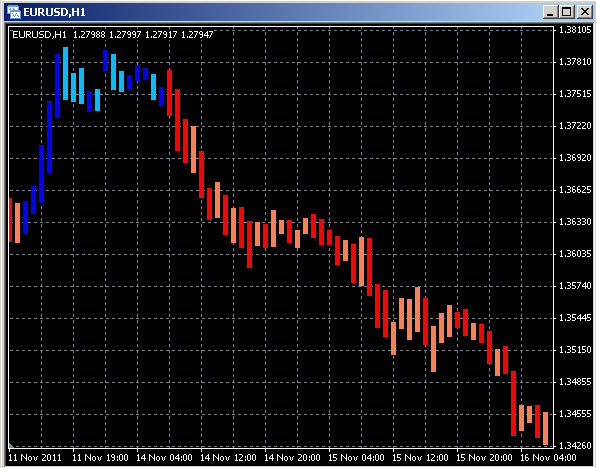596x468 pixels.
Task: Click the 14 Nov 04:00 time label
Action: [x=164, y=457]
